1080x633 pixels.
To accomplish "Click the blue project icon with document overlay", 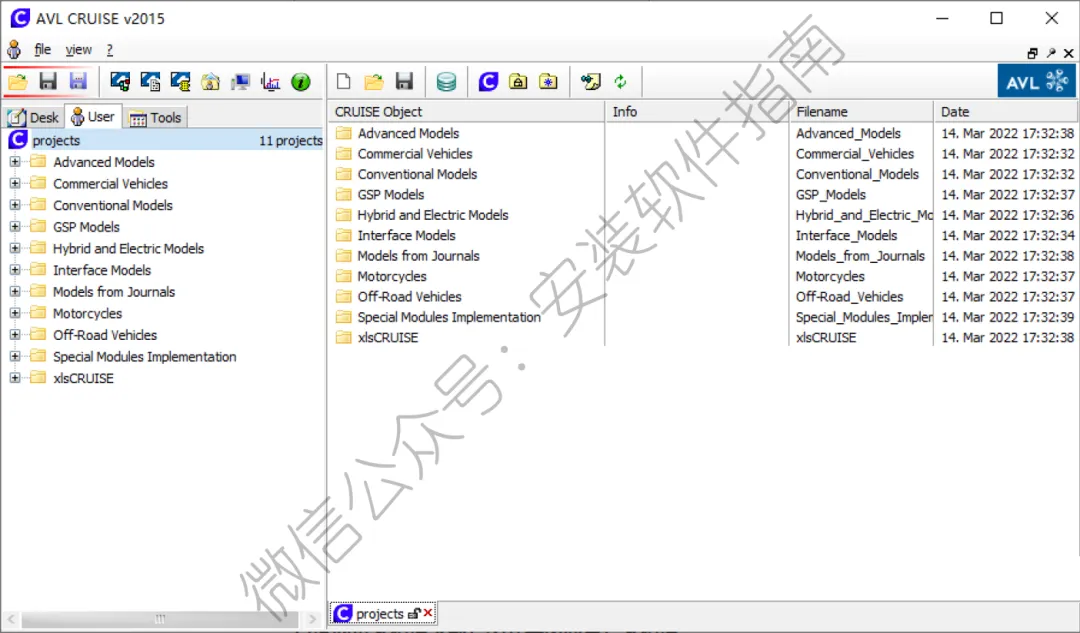I will 150,82.
